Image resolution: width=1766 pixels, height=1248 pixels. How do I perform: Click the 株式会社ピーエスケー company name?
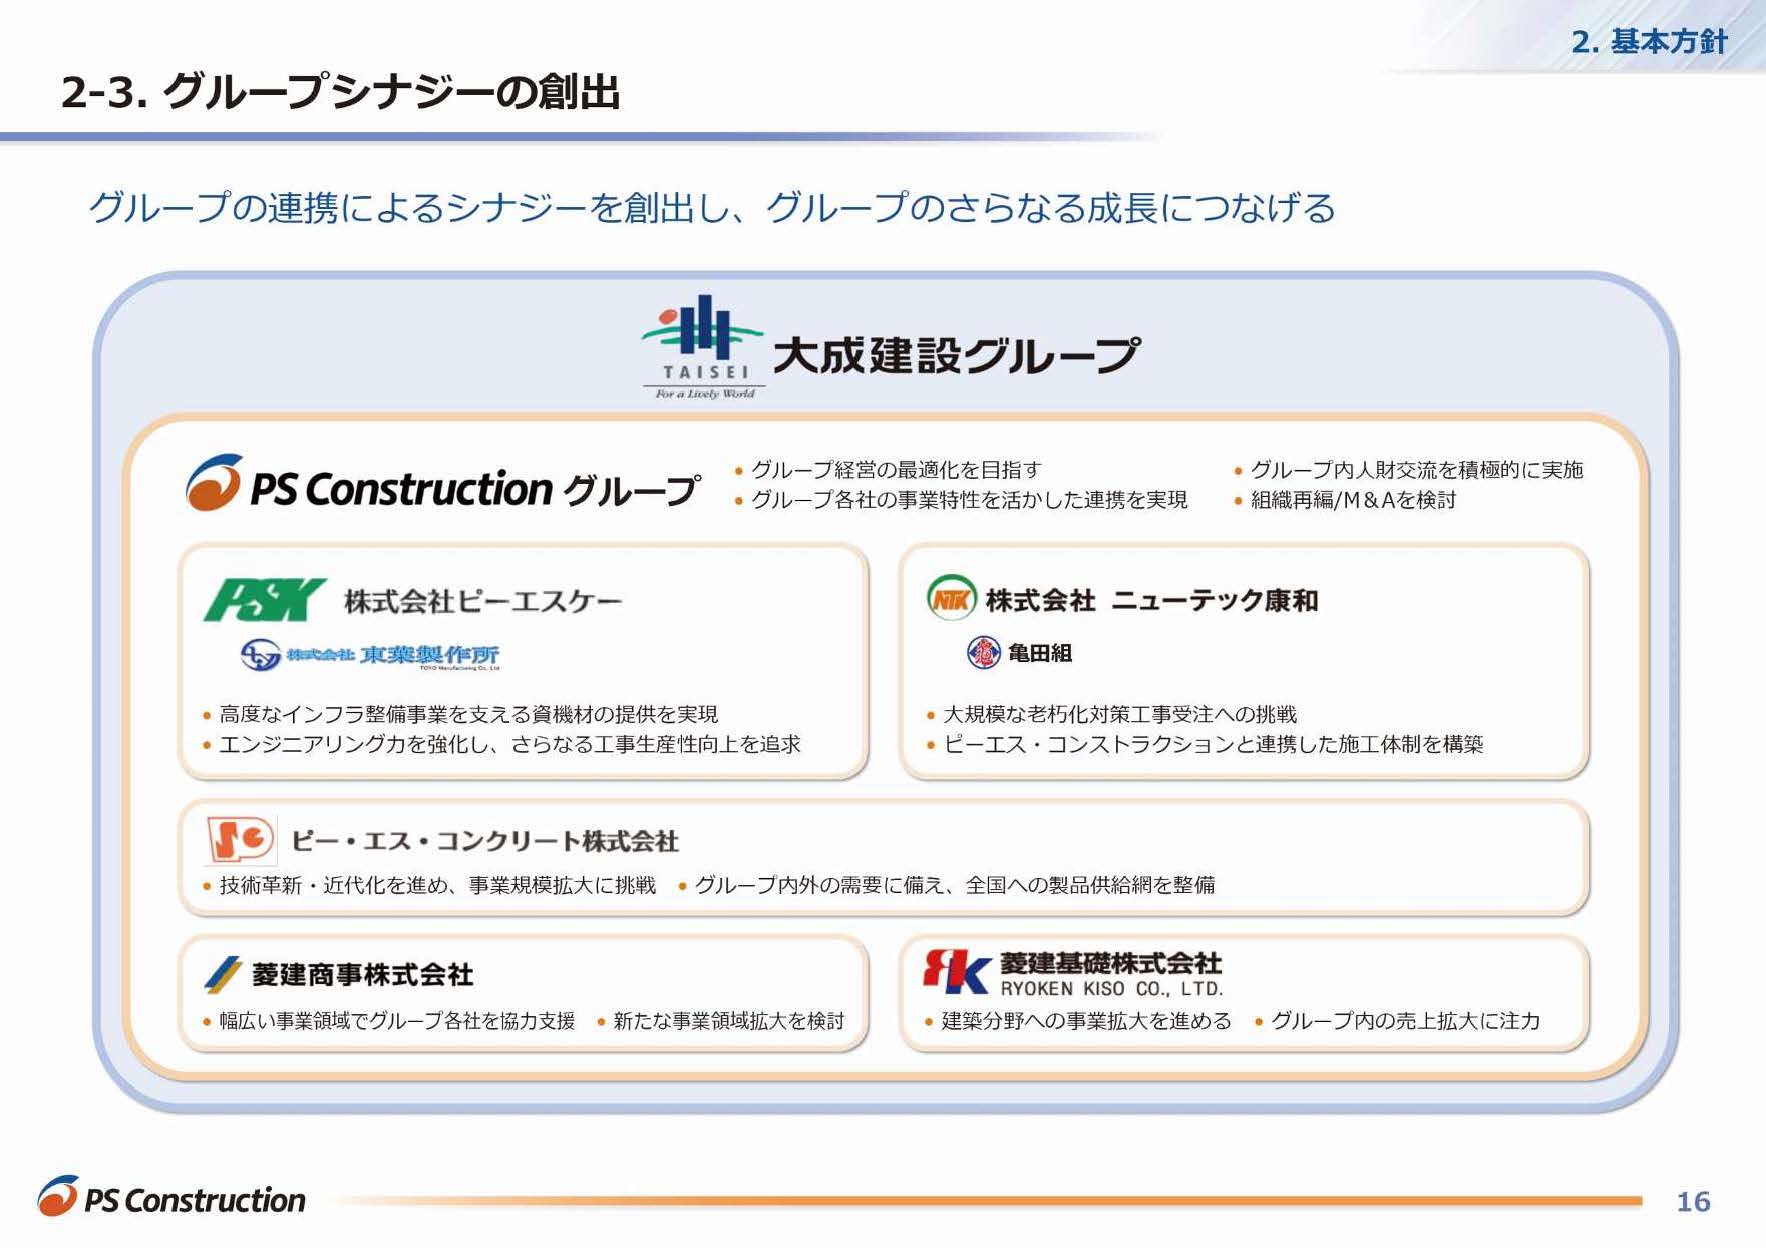483,601
